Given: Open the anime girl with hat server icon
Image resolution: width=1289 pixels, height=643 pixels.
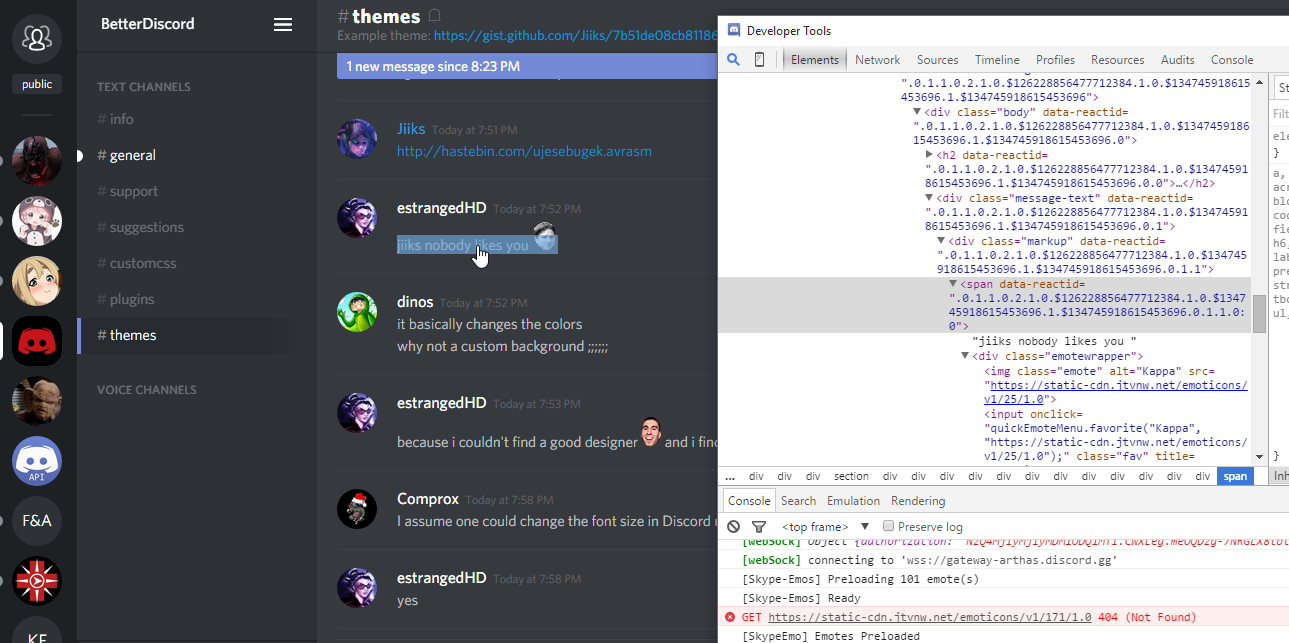Looking at the screenshot, I should point(37,221).
